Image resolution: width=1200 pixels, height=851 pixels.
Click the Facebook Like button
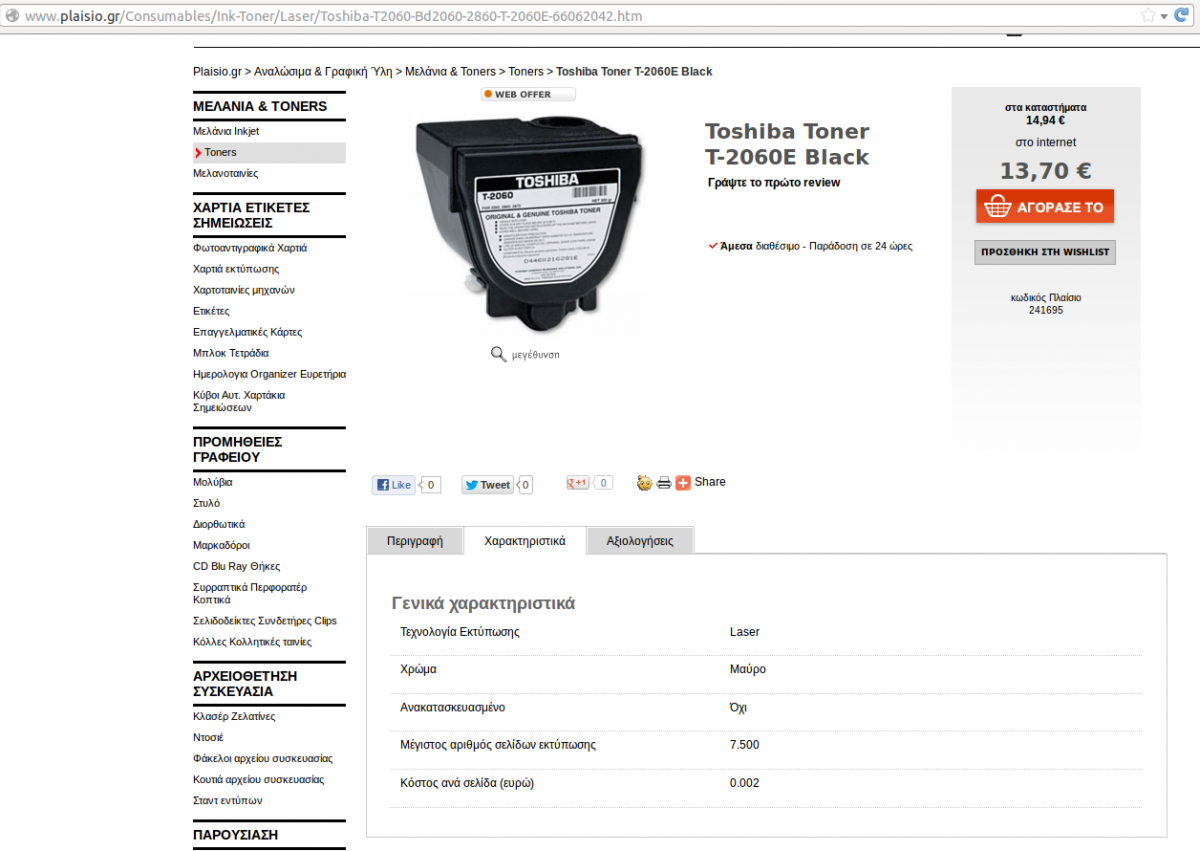pos(394,485)
